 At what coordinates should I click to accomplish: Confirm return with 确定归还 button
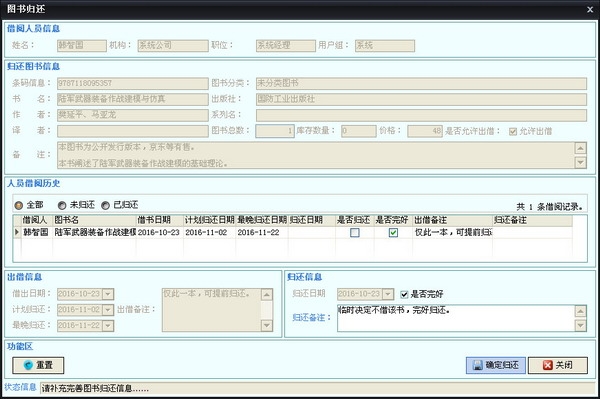click(496, 365)
